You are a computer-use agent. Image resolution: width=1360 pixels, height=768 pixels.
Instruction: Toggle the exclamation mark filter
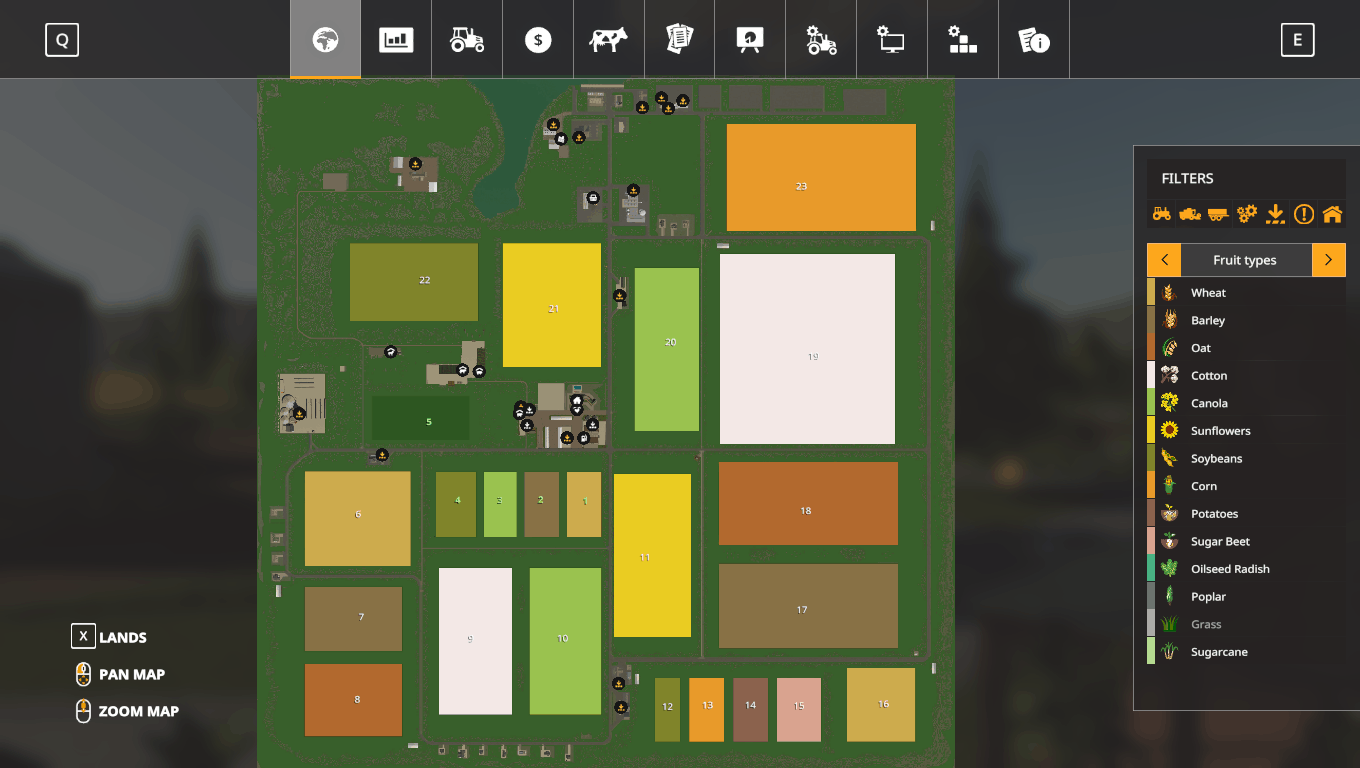point(1304,213)
